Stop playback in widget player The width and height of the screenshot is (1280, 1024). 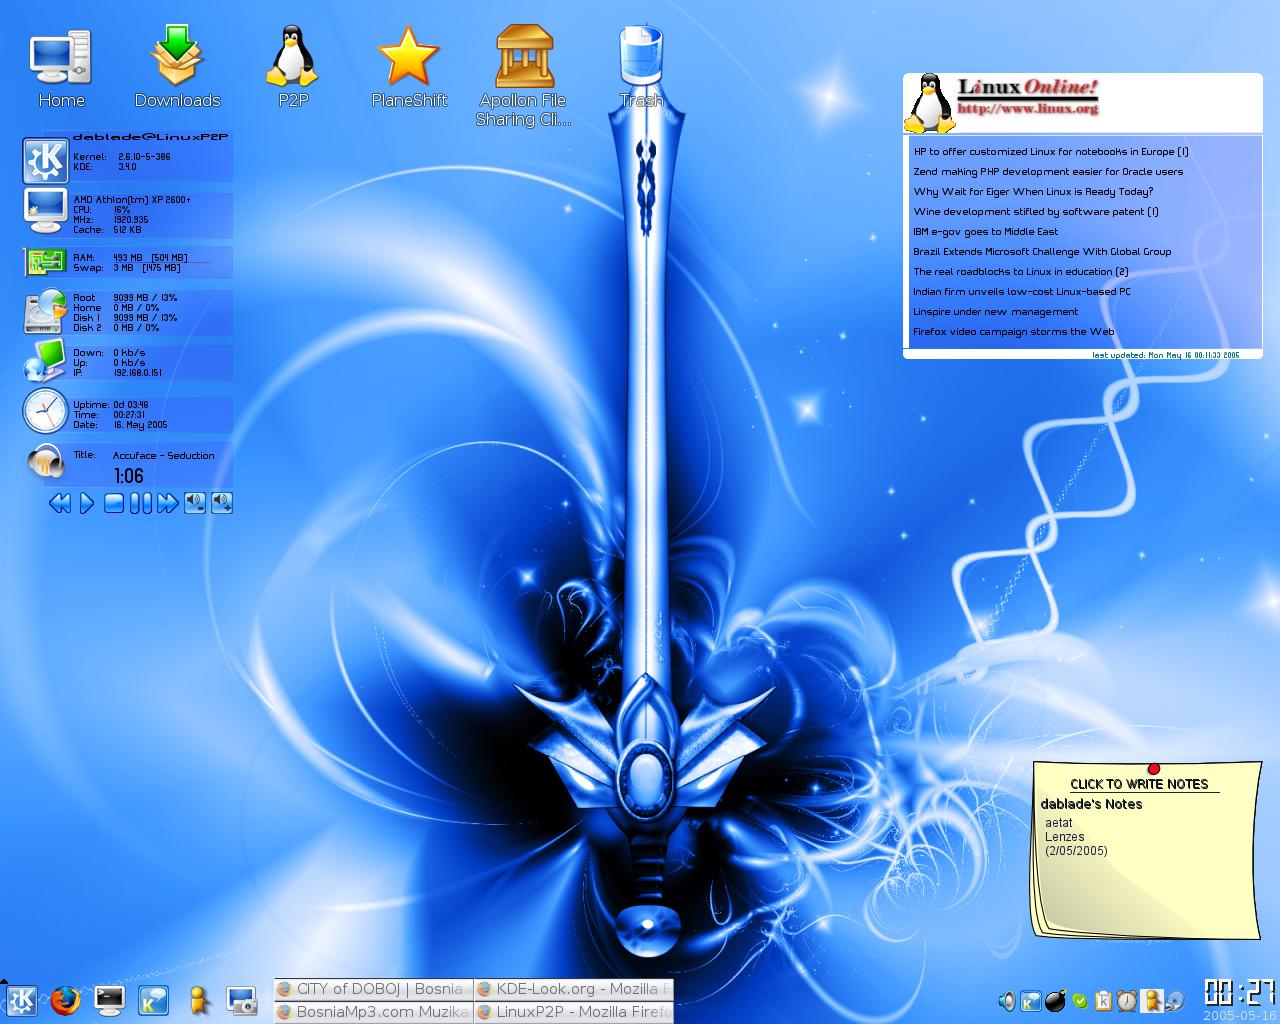coord(114,503)
